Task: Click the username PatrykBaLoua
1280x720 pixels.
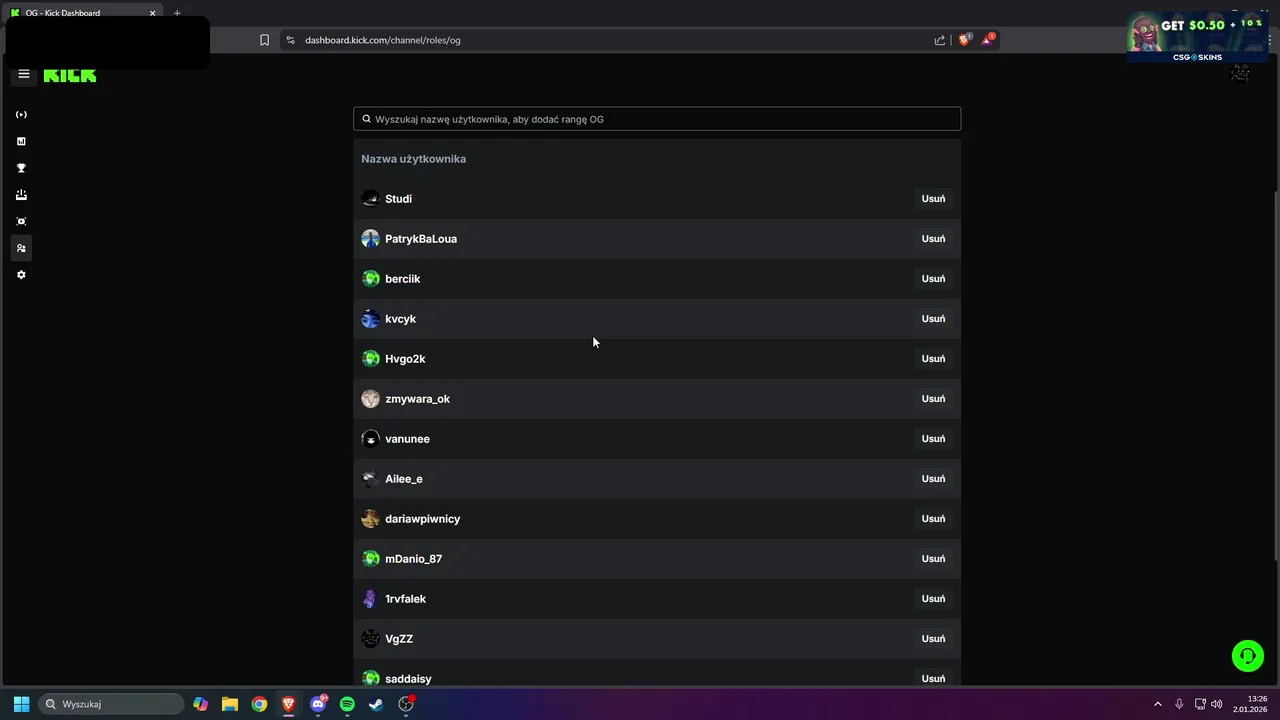Action: click(421, 239)
